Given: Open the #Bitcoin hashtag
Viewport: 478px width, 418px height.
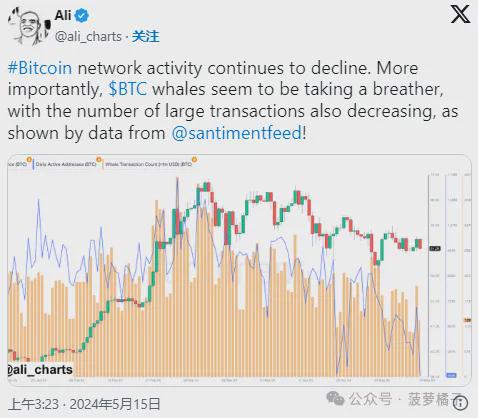Looking at the screenshot, I should (x=40, y=68).
